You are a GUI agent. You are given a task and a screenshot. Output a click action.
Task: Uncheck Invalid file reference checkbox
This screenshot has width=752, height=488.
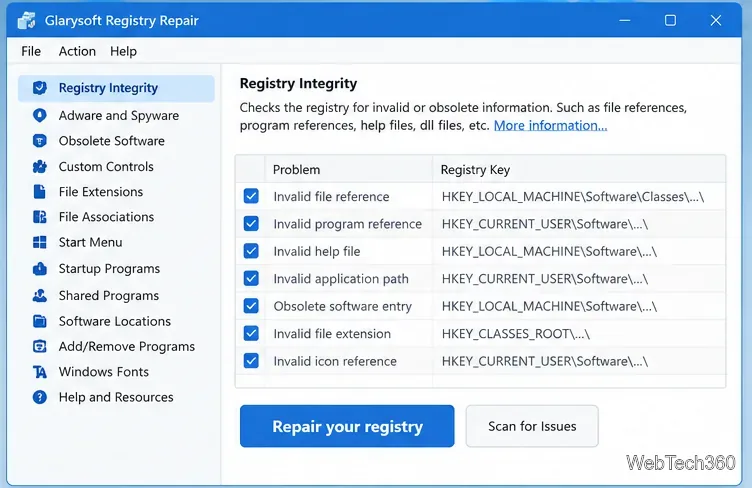click(x=251, y=196)
